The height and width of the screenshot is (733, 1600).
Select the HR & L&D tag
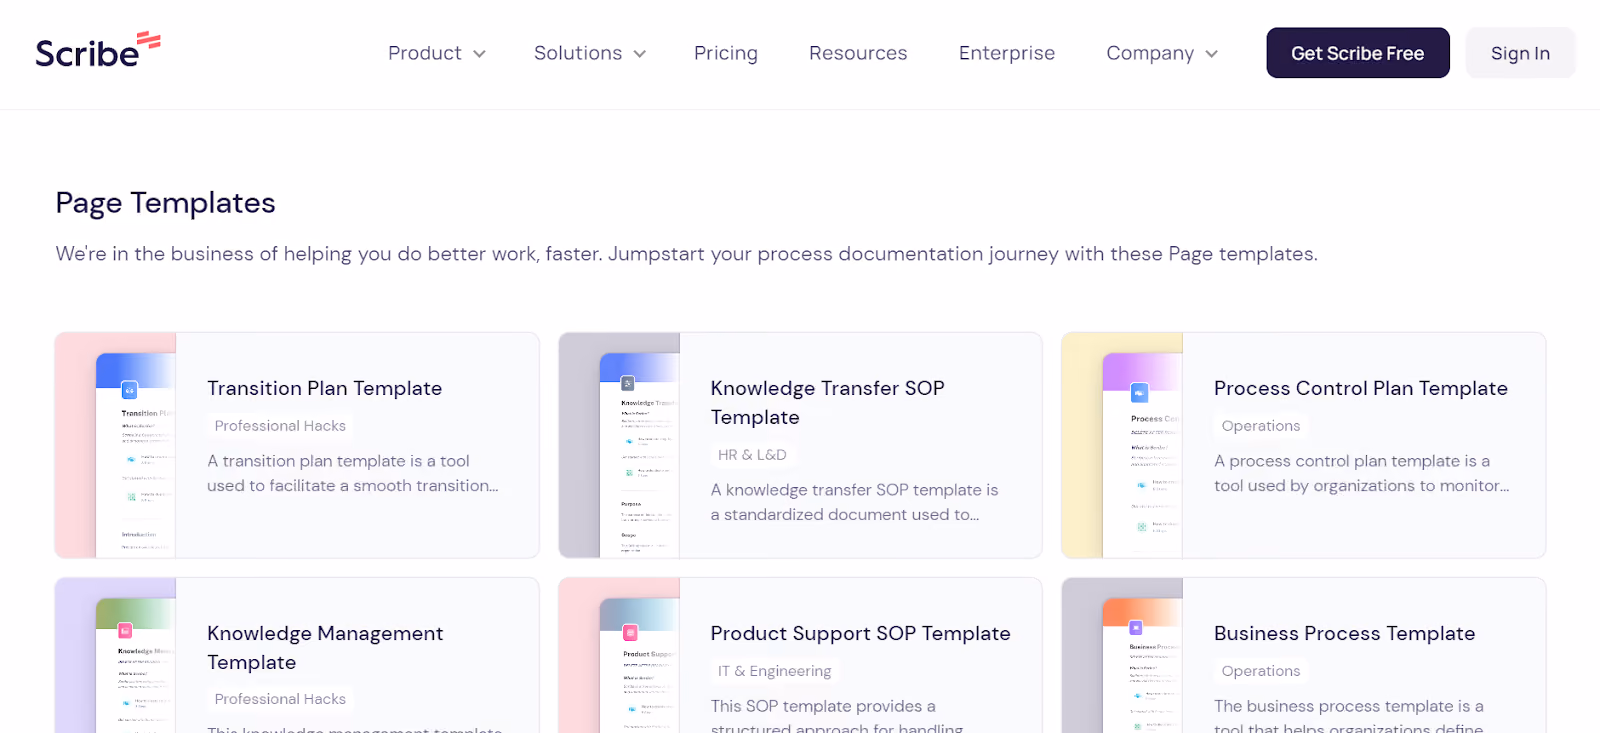coord(752,455)
